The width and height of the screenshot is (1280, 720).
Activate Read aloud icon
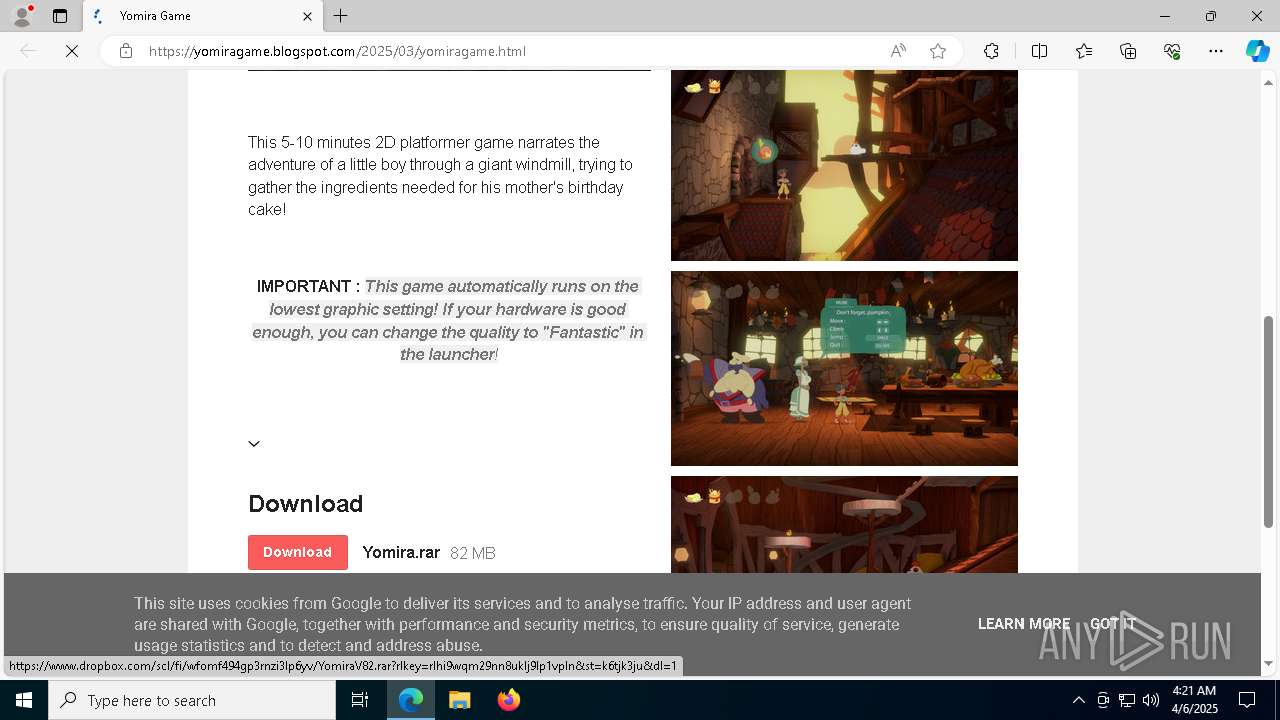click(x=898, y=51)
